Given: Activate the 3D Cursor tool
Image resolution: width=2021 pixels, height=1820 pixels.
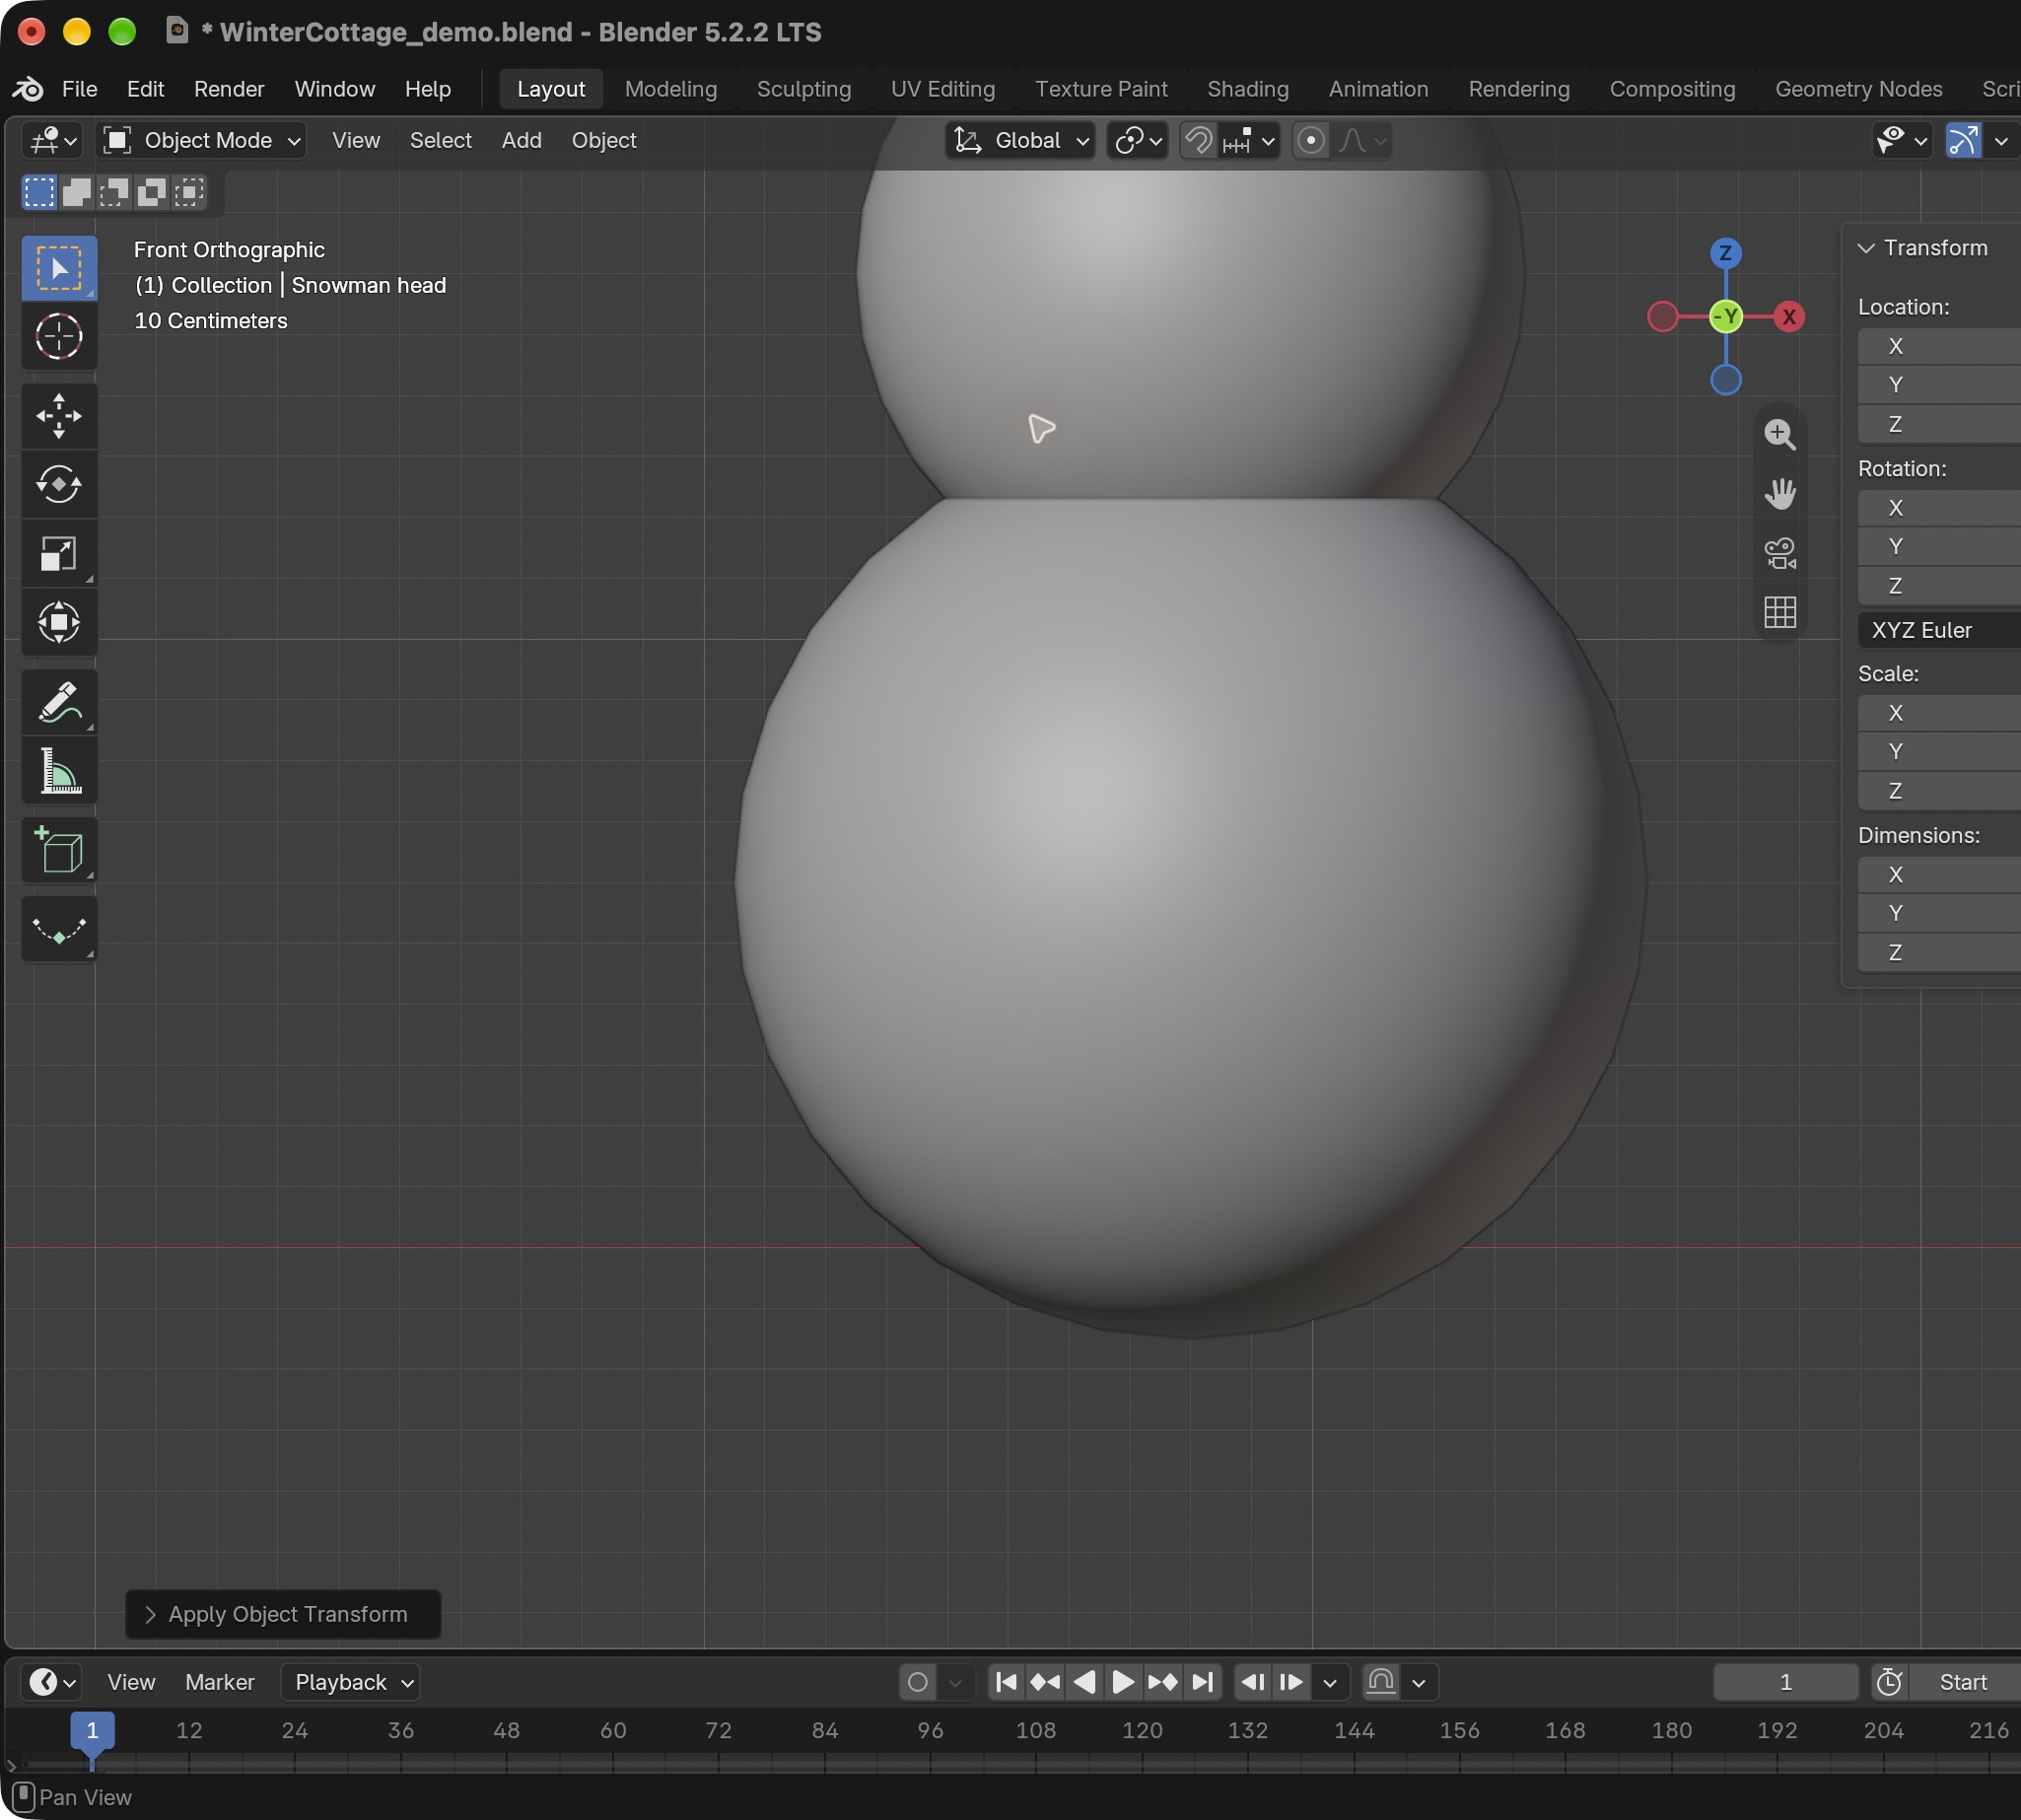Looking at the screenshot, I should point(59,337).
